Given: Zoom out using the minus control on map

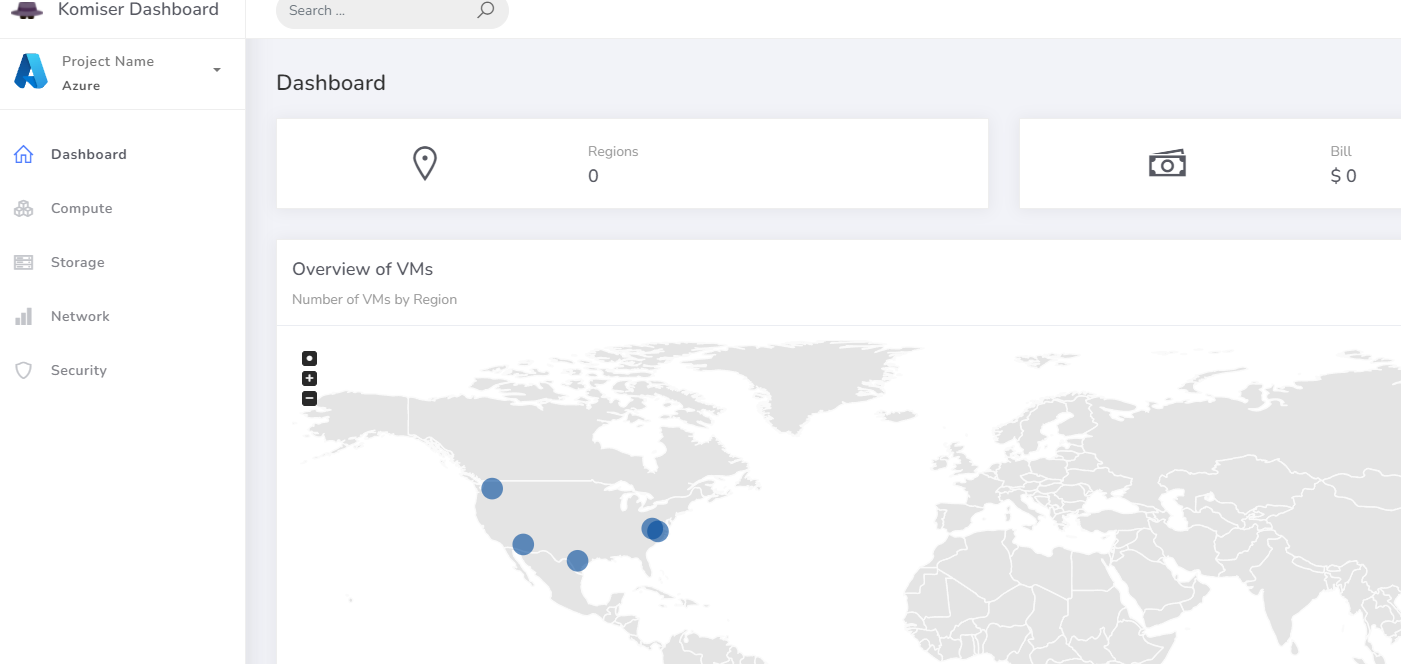Looking at the screenshot, I should point(309,398).
